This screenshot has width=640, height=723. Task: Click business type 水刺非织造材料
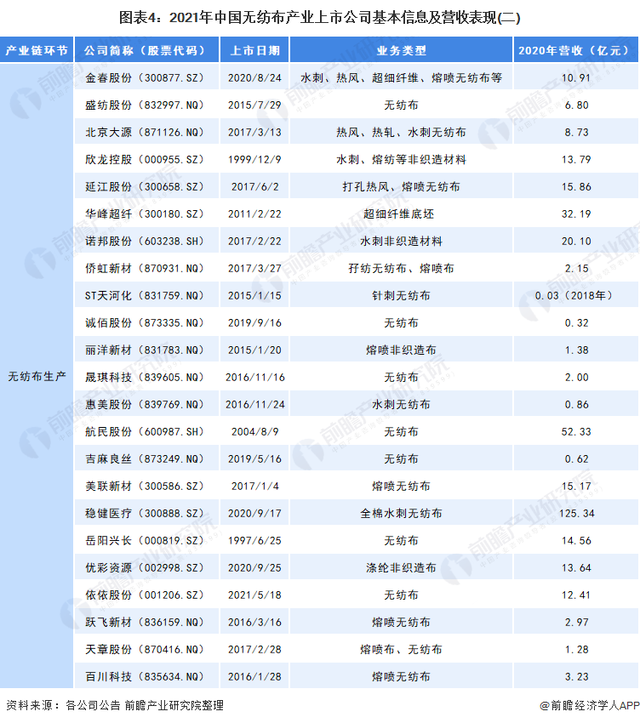coord(401,241)
